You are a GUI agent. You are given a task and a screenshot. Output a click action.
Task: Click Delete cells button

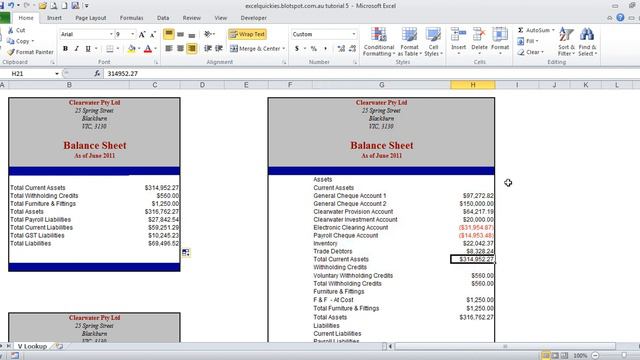click(x=479, y=41)
